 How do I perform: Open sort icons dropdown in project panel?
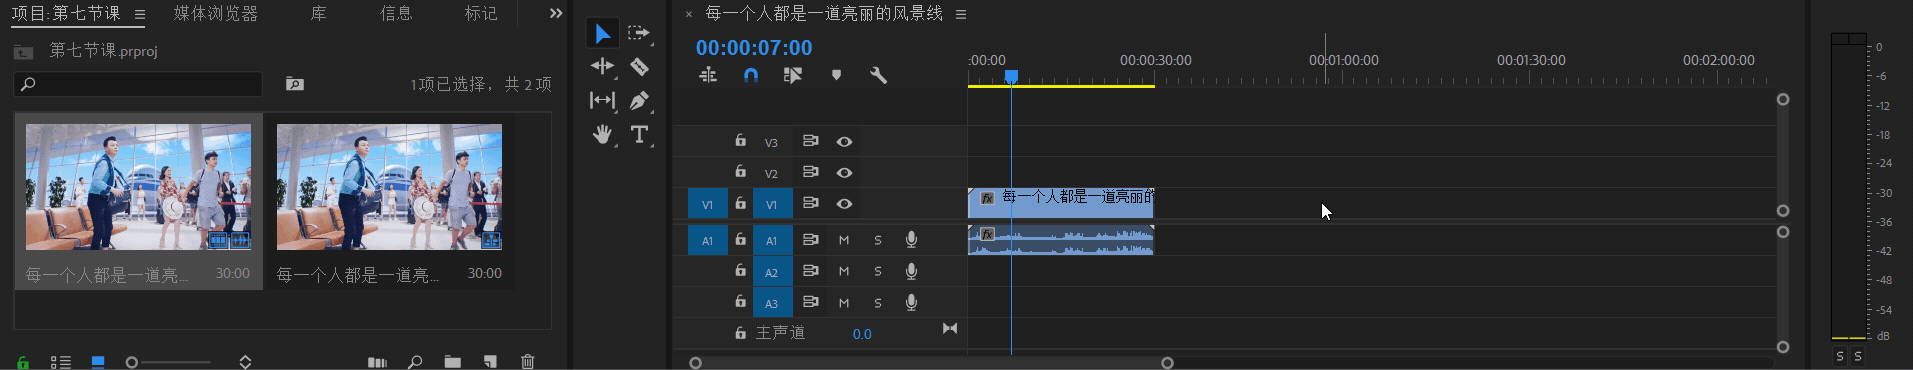(245, 362)
